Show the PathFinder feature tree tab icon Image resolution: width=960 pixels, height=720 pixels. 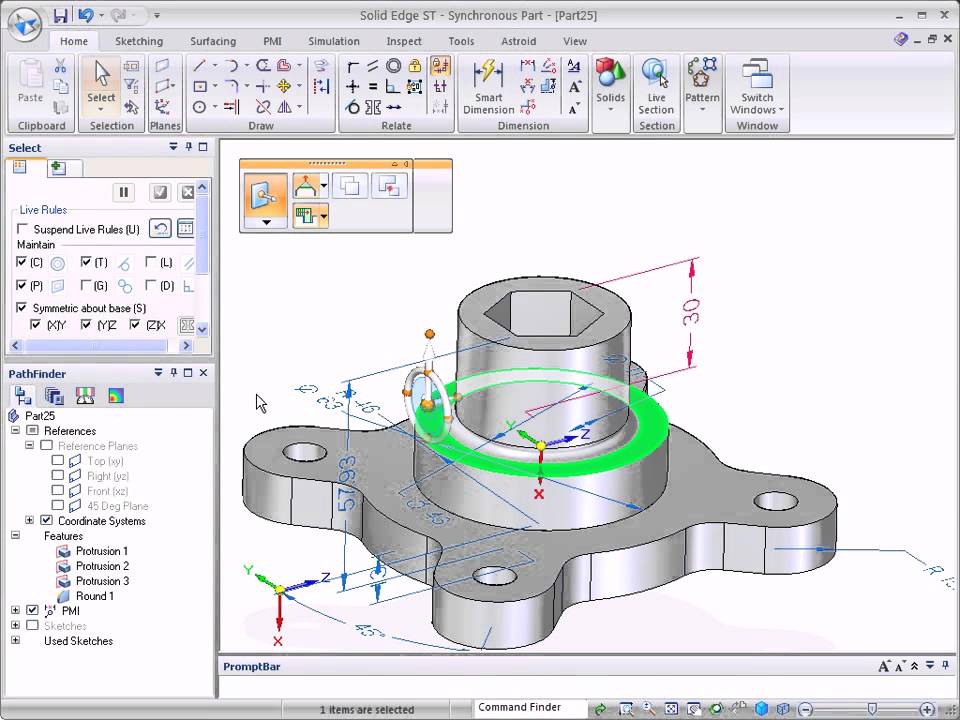point(23,396)
